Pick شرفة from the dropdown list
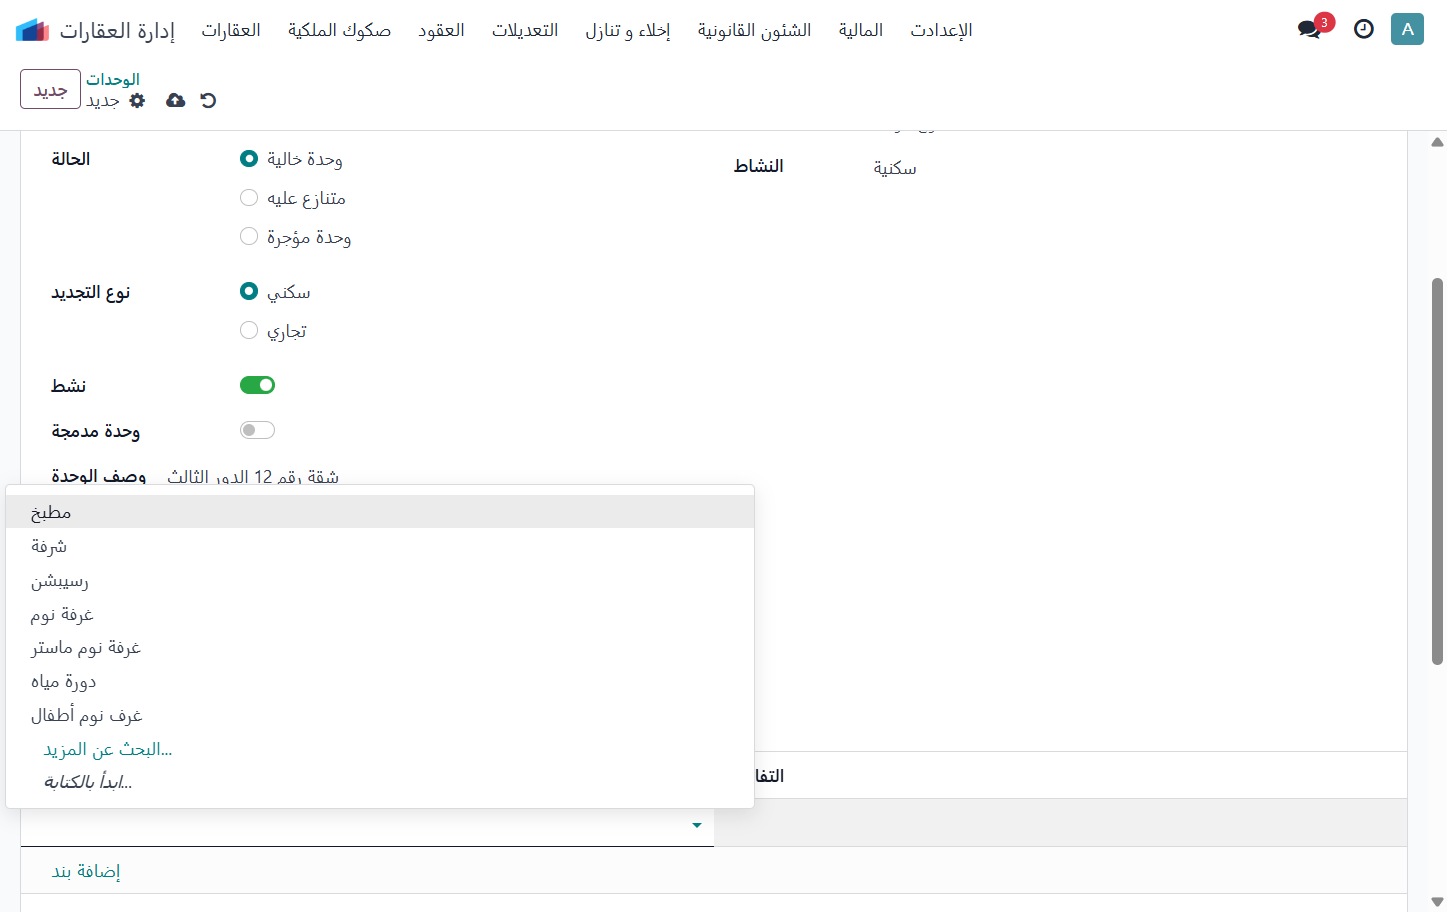 (380, 546)
